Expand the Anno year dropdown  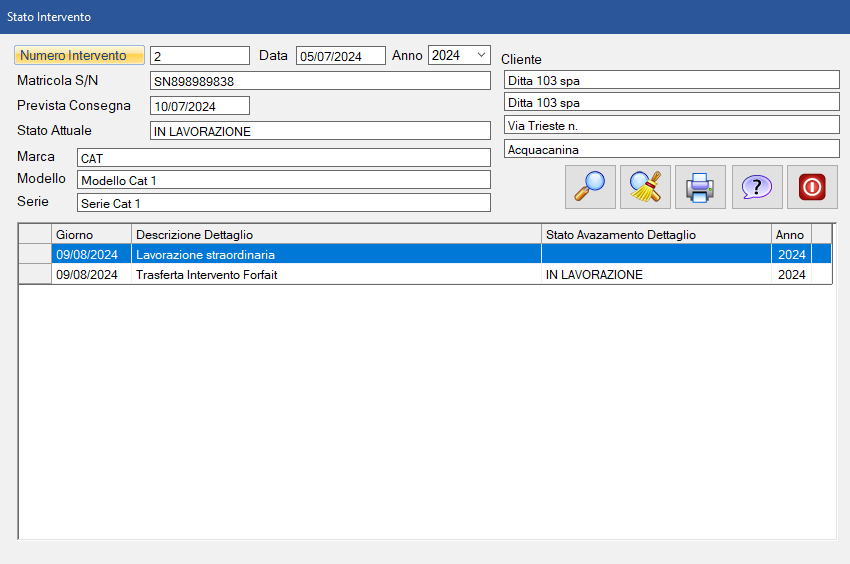(x=481, y=55)
